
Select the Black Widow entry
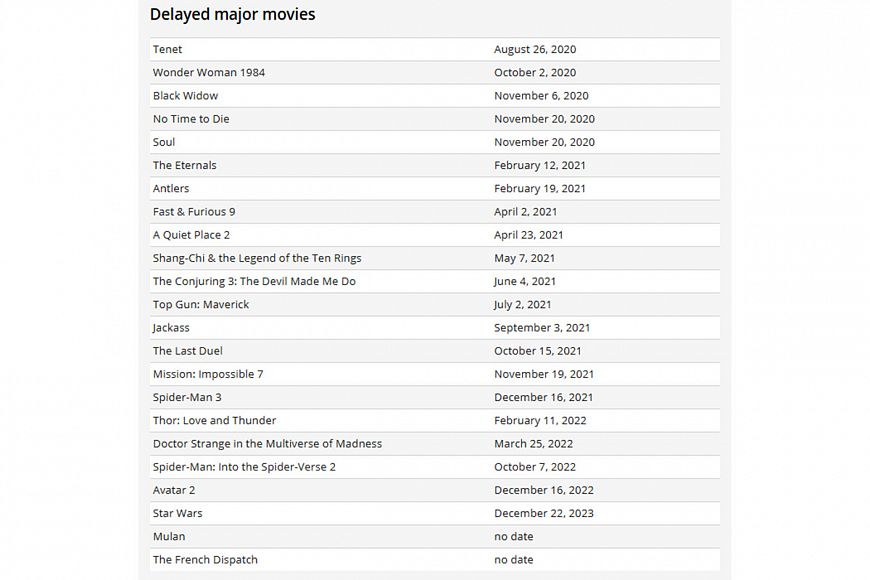point(185,96)
